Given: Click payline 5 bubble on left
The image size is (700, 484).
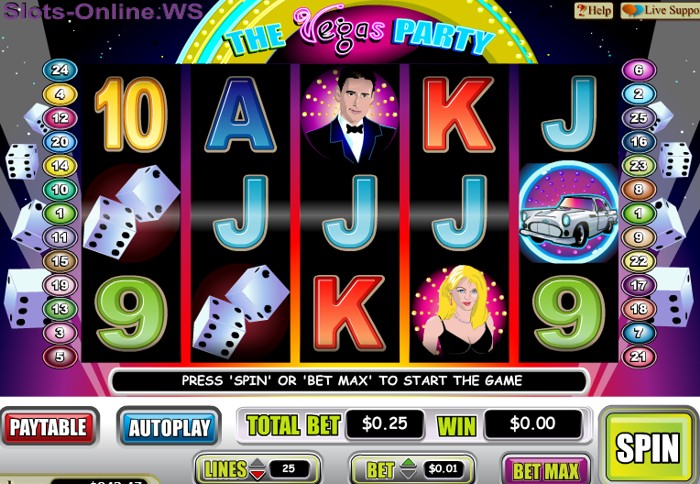Looking at the screenshot, I should 60,357.
